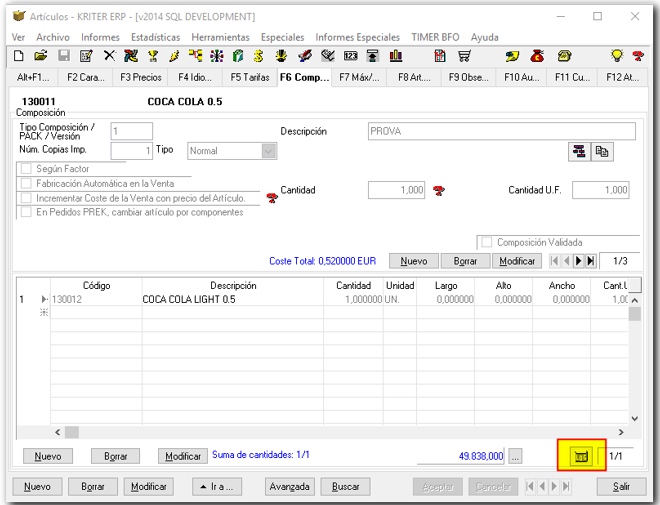
Task: Click the shopping cart toolbar icon
Action: pos(464,56)
